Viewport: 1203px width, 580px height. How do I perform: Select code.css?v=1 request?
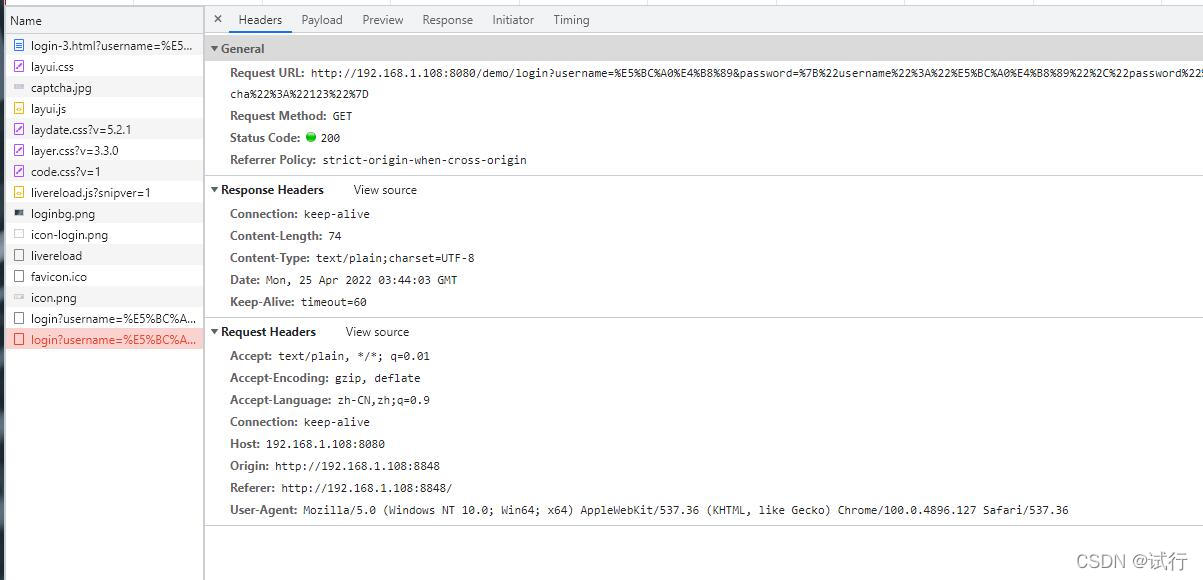(102, 171)
